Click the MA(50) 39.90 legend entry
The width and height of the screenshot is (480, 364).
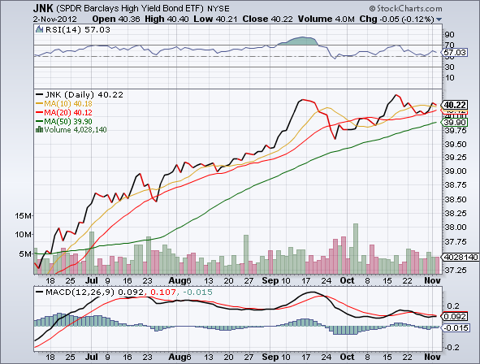68,121
